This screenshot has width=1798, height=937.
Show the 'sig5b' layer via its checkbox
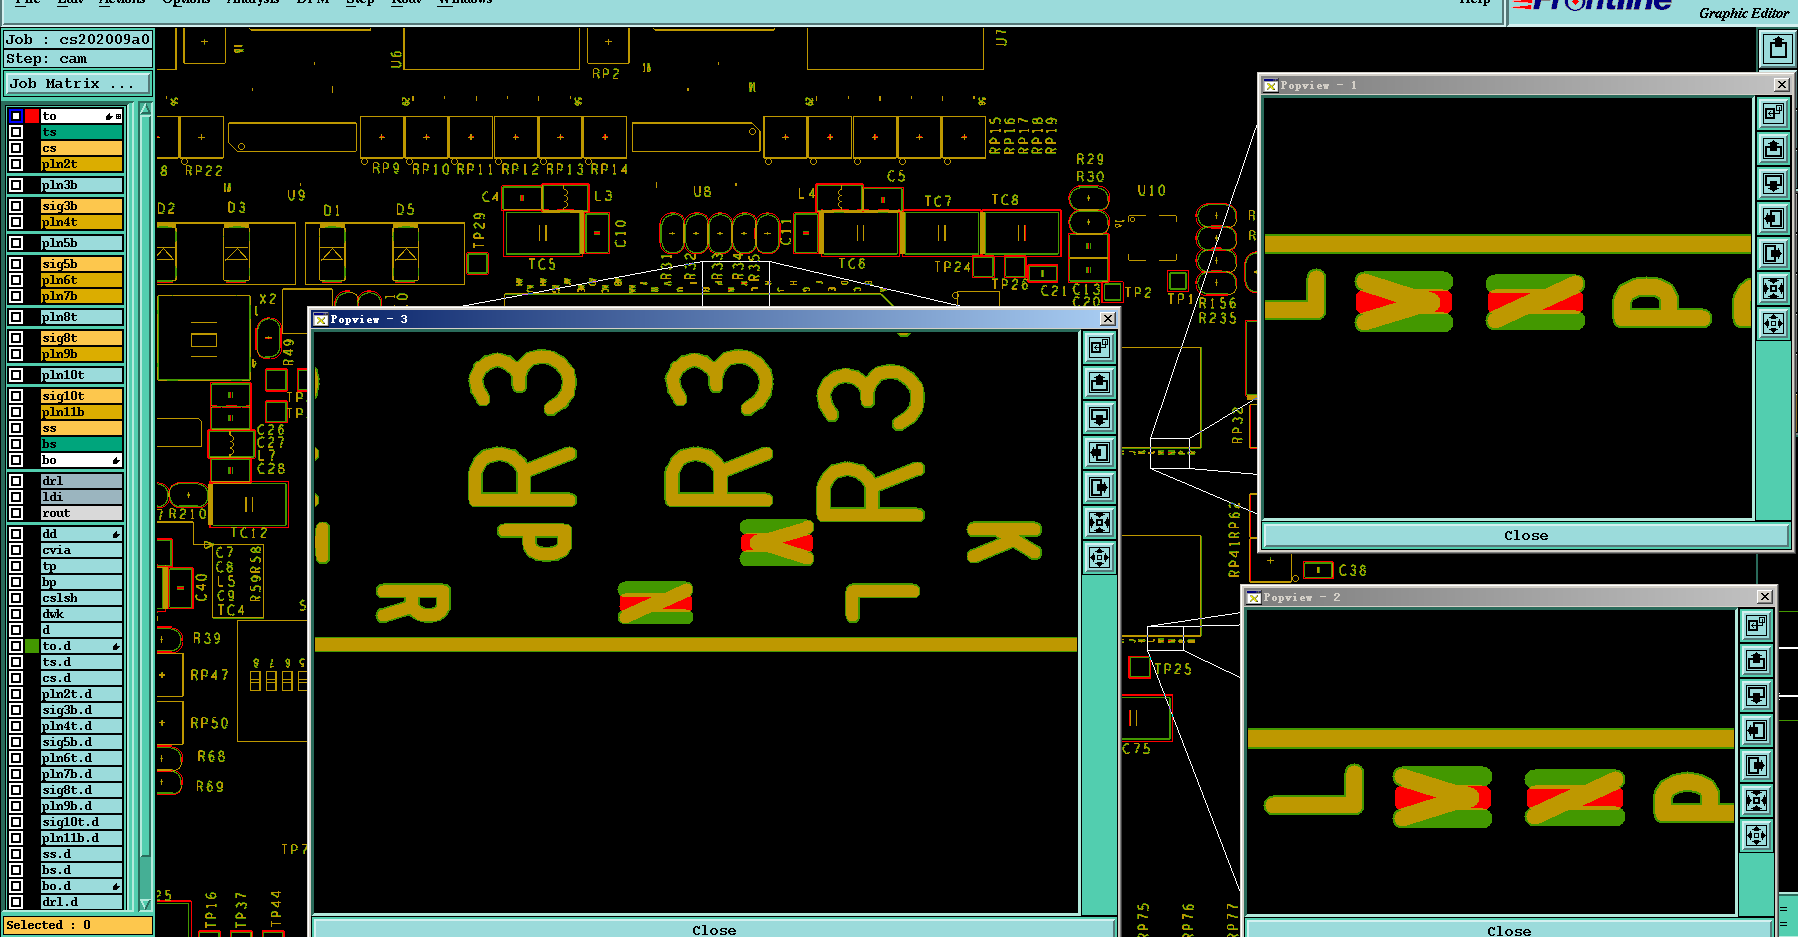(x=16, y=264)
